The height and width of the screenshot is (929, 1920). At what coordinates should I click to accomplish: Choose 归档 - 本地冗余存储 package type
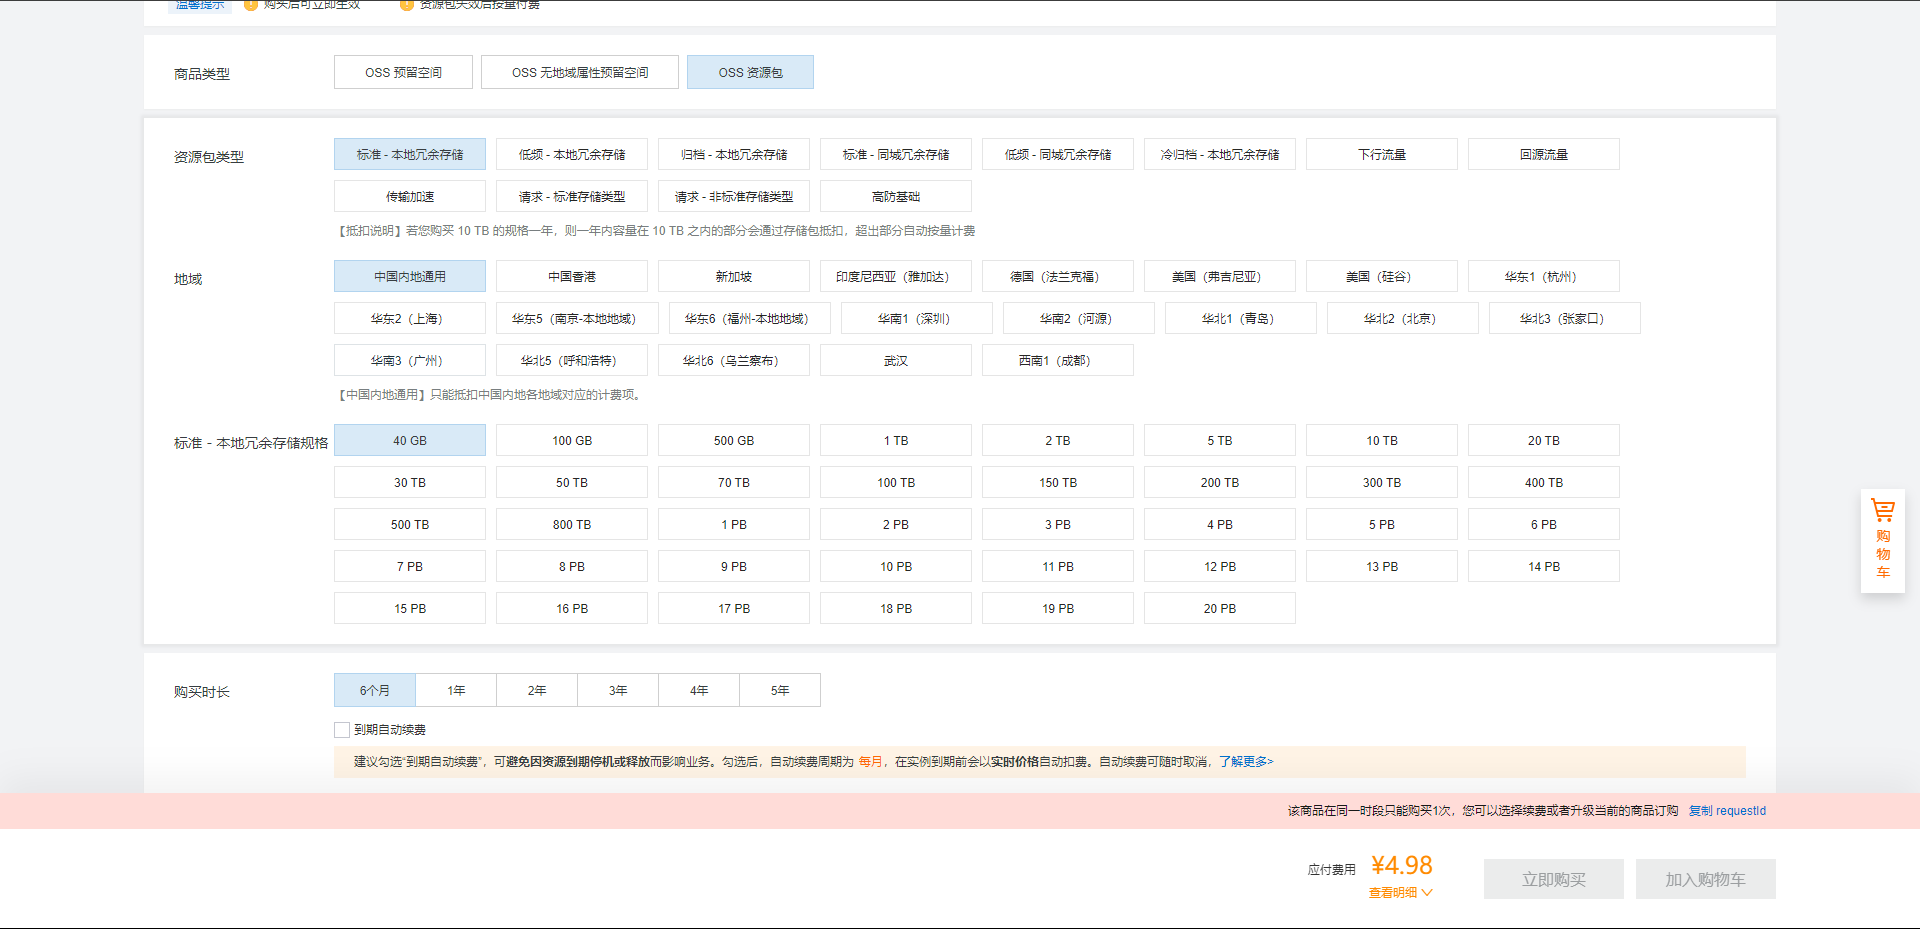point(734,154)
